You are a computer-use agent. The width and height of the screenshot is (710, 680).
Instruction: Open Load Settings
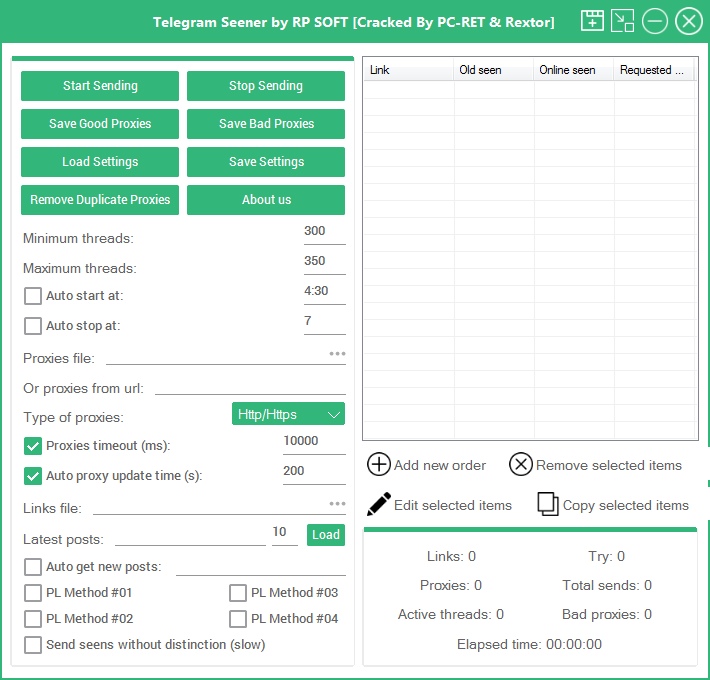point(100,162)
